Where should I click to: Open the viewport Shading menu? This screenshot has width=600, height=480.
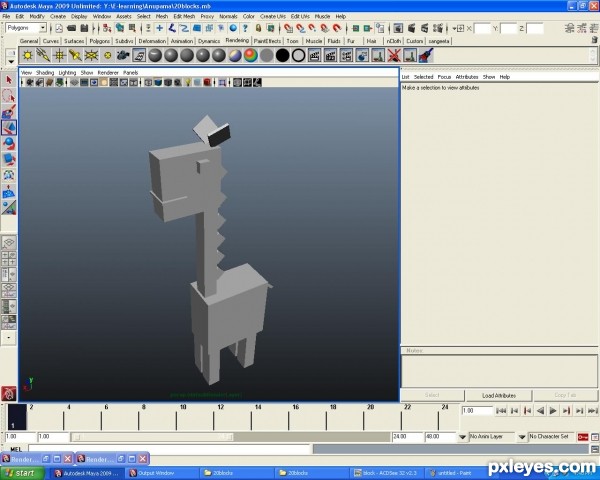(x=45, y=72)
